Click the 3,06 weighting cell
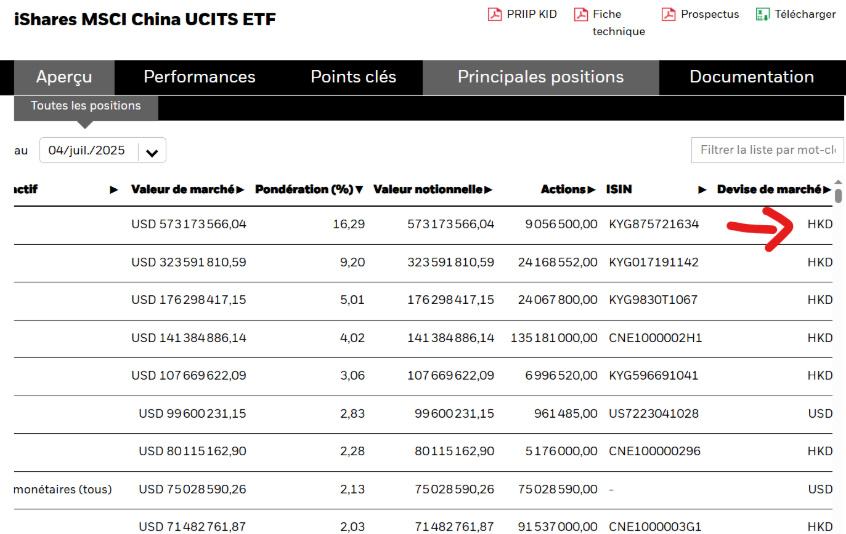Viewport: 846px width, 534px height. 352,375
